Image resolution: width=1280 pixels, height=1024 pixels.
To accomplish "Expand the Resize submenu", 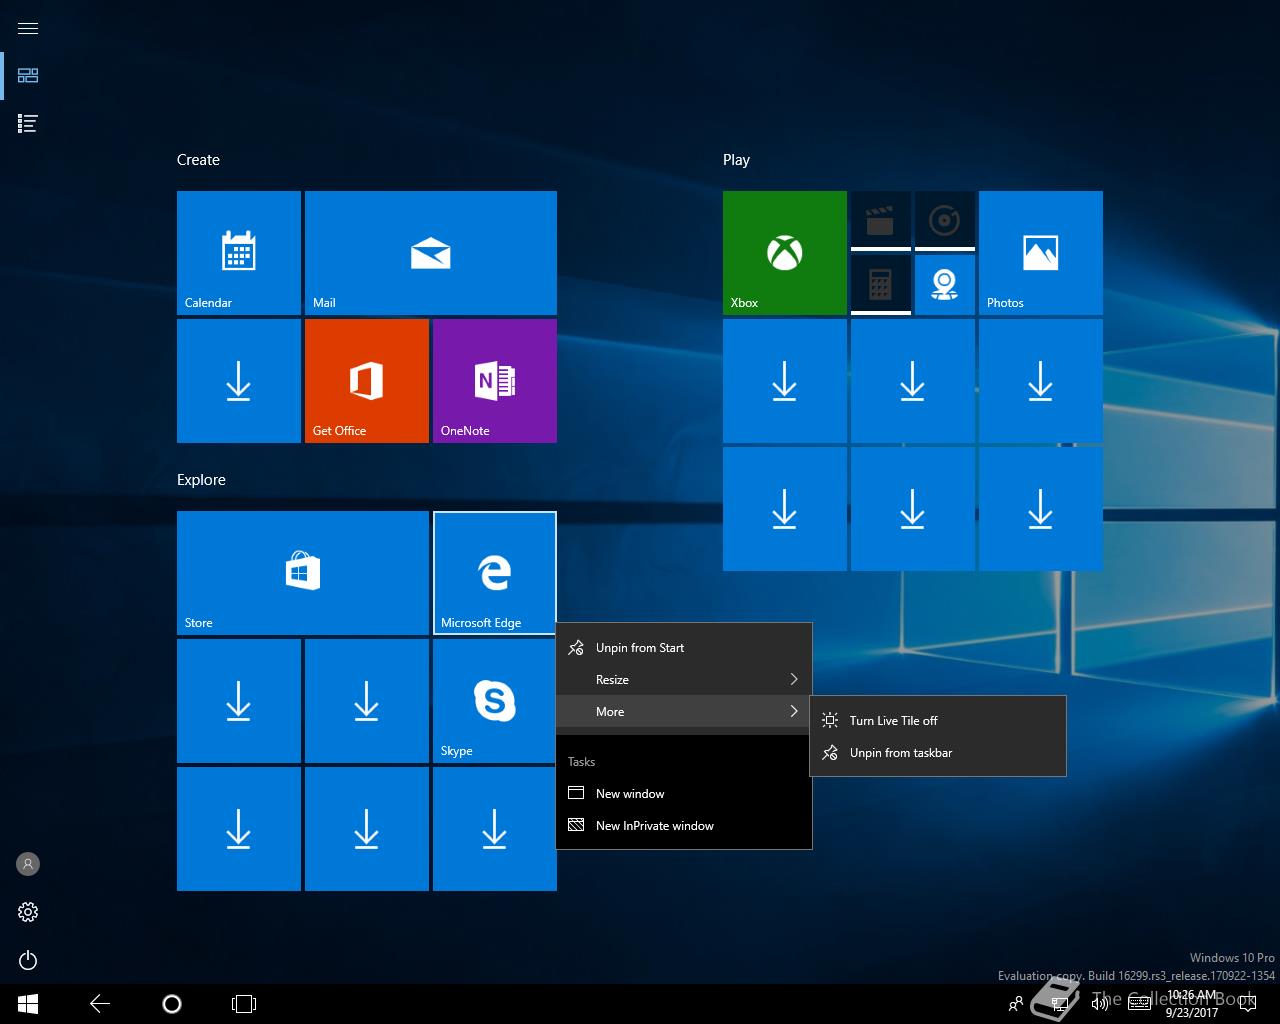I will click(x=684, y=680).
